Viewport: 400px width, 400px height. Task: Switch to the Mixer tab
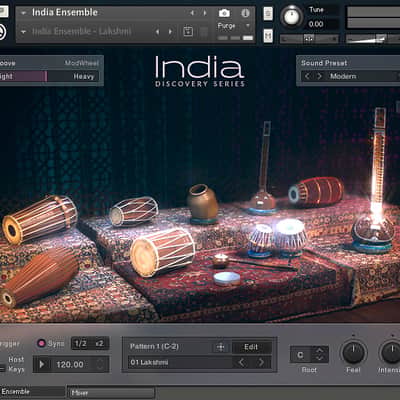tap(112, 393)
